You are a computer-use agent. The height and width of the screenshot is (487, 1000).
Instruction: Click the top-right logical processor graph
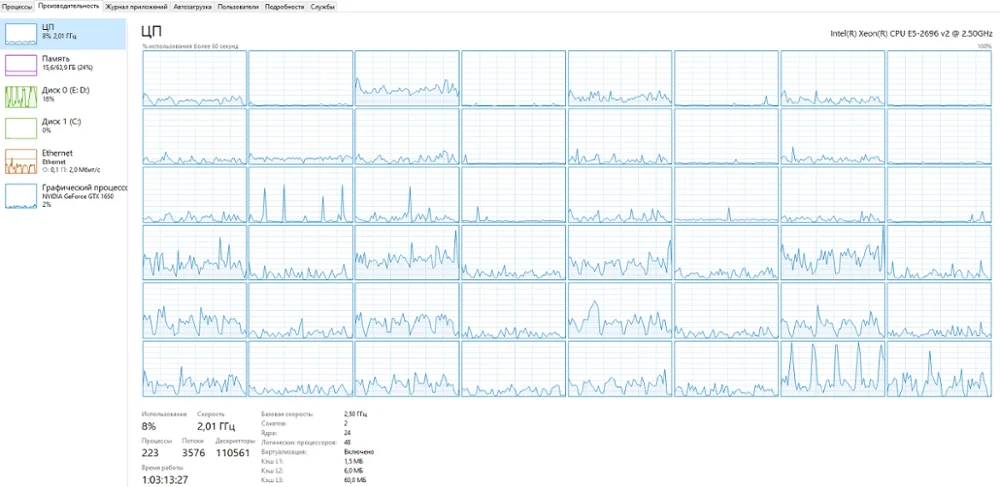click(939, 78)
